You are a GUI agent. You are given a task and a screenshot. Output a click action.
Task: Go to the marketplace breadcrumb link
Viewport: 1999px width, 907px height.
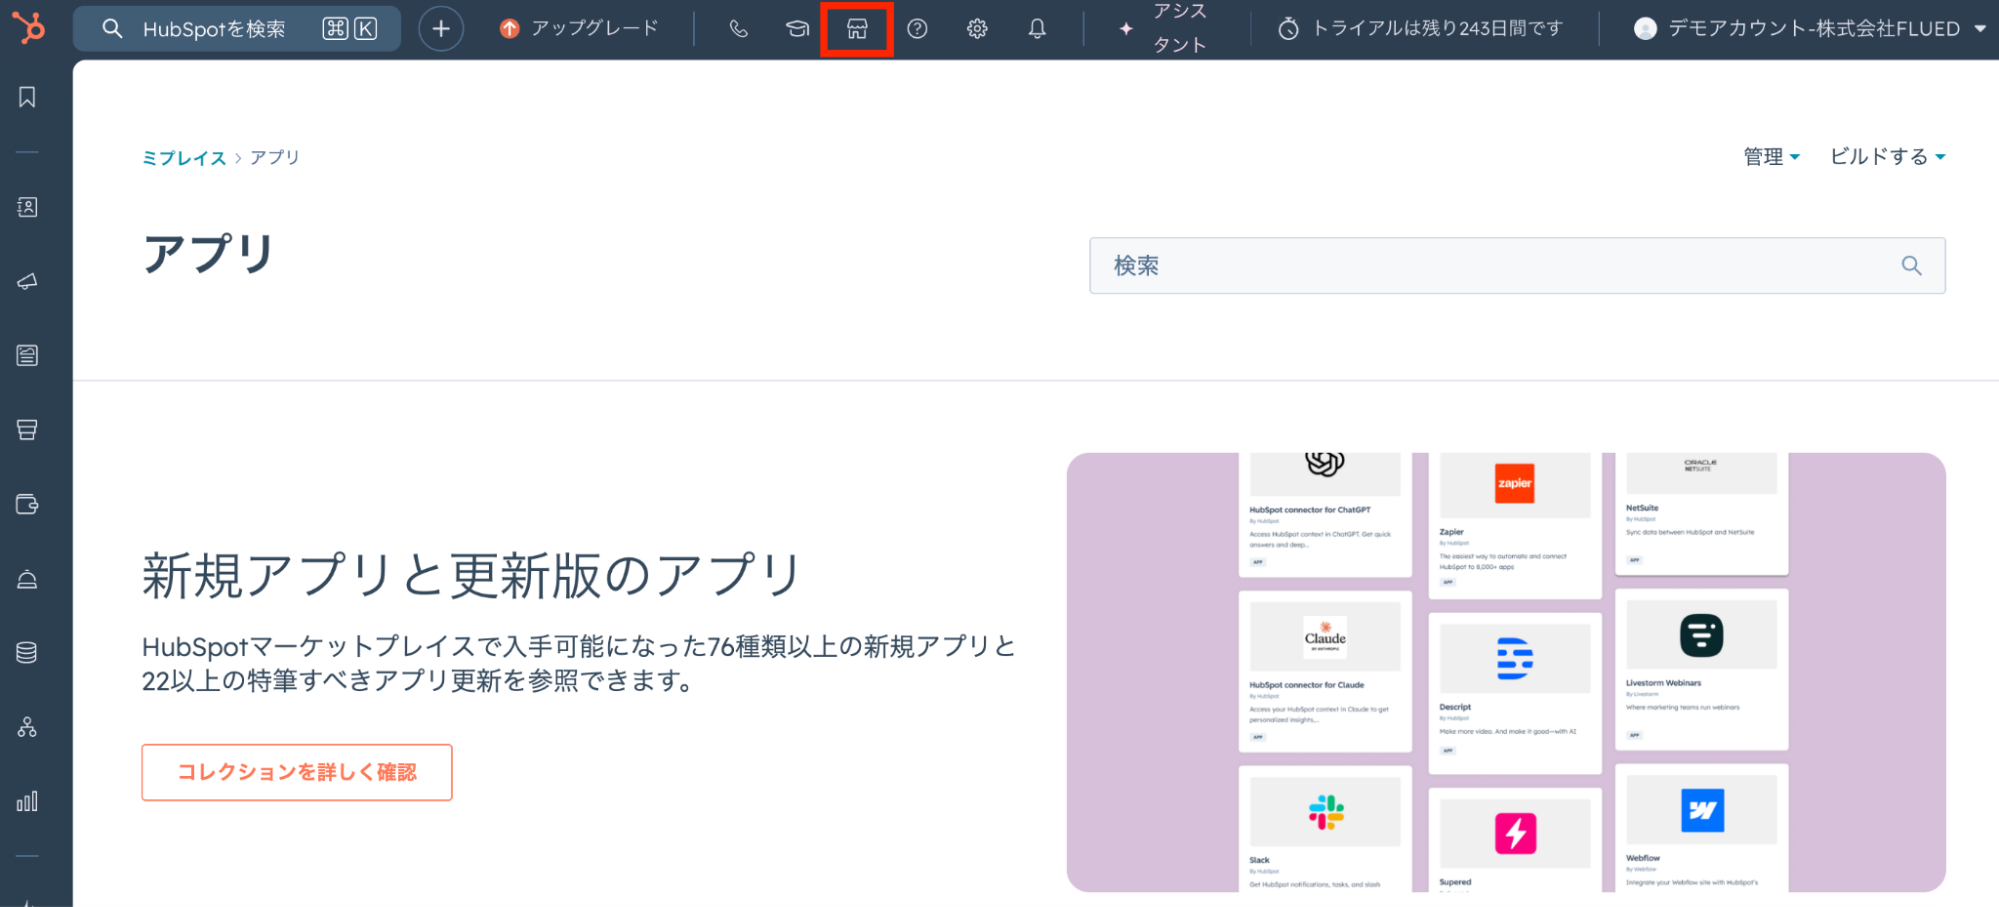click(x=184, y=158)
